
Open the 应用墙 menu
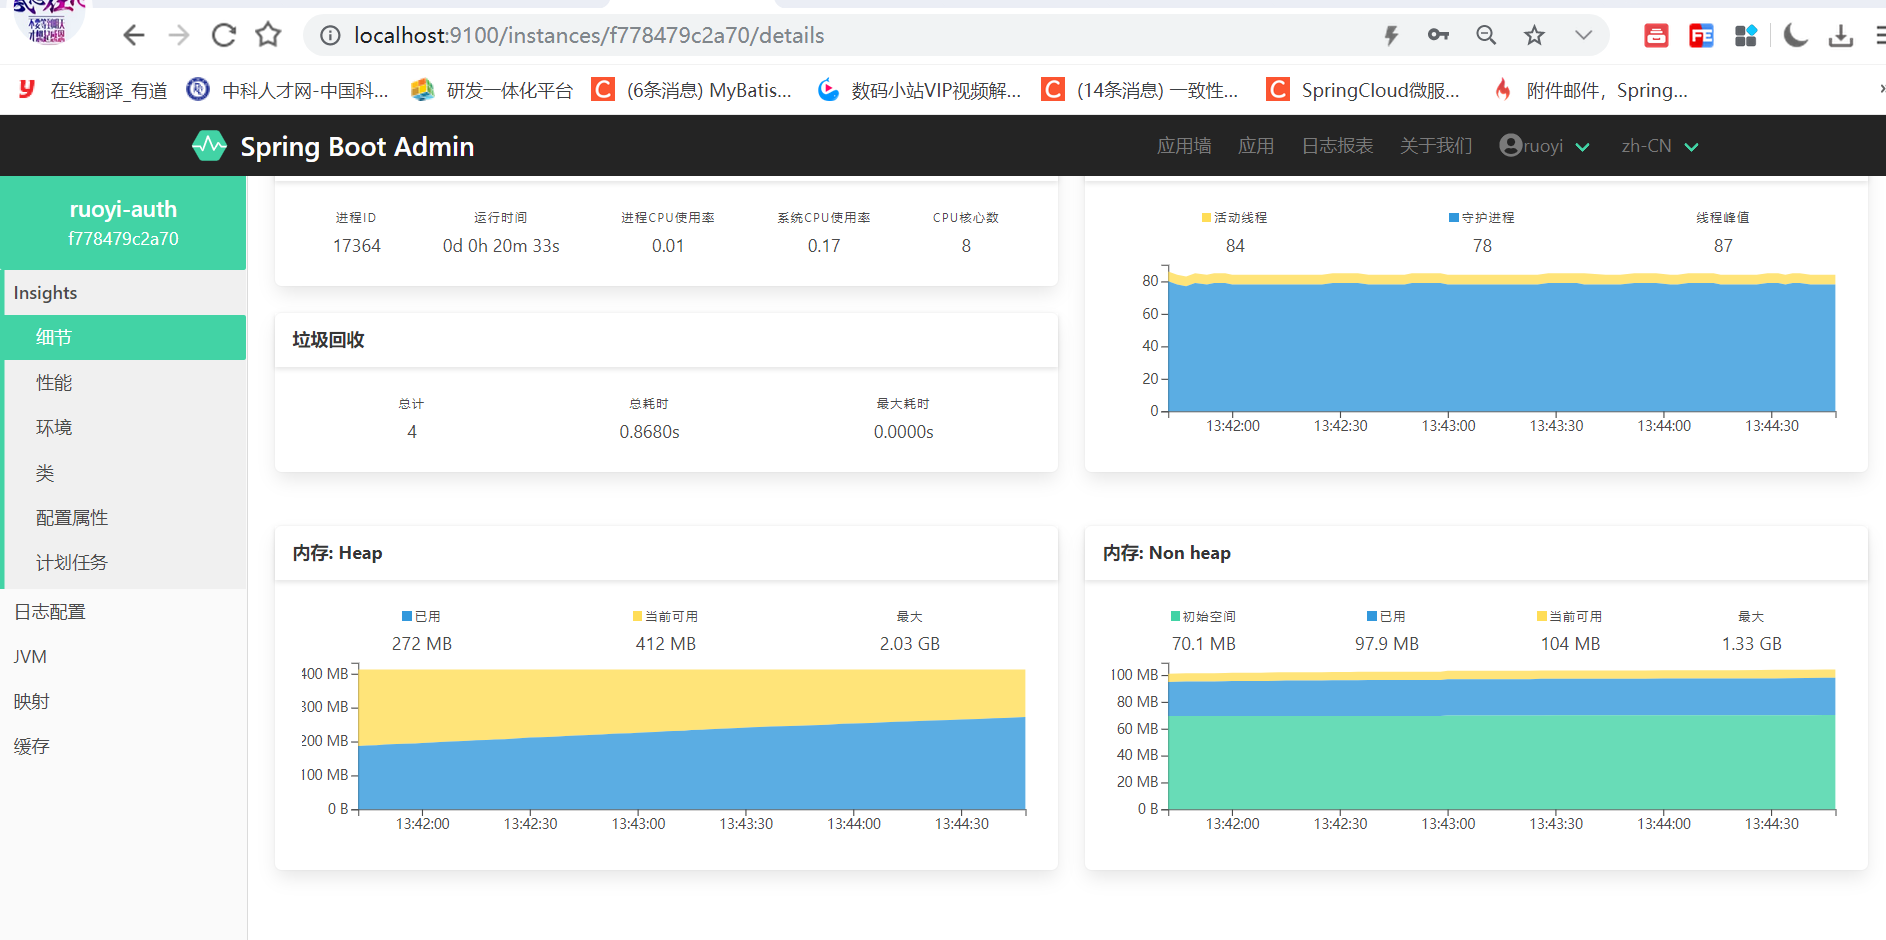tap(1184, 146)
